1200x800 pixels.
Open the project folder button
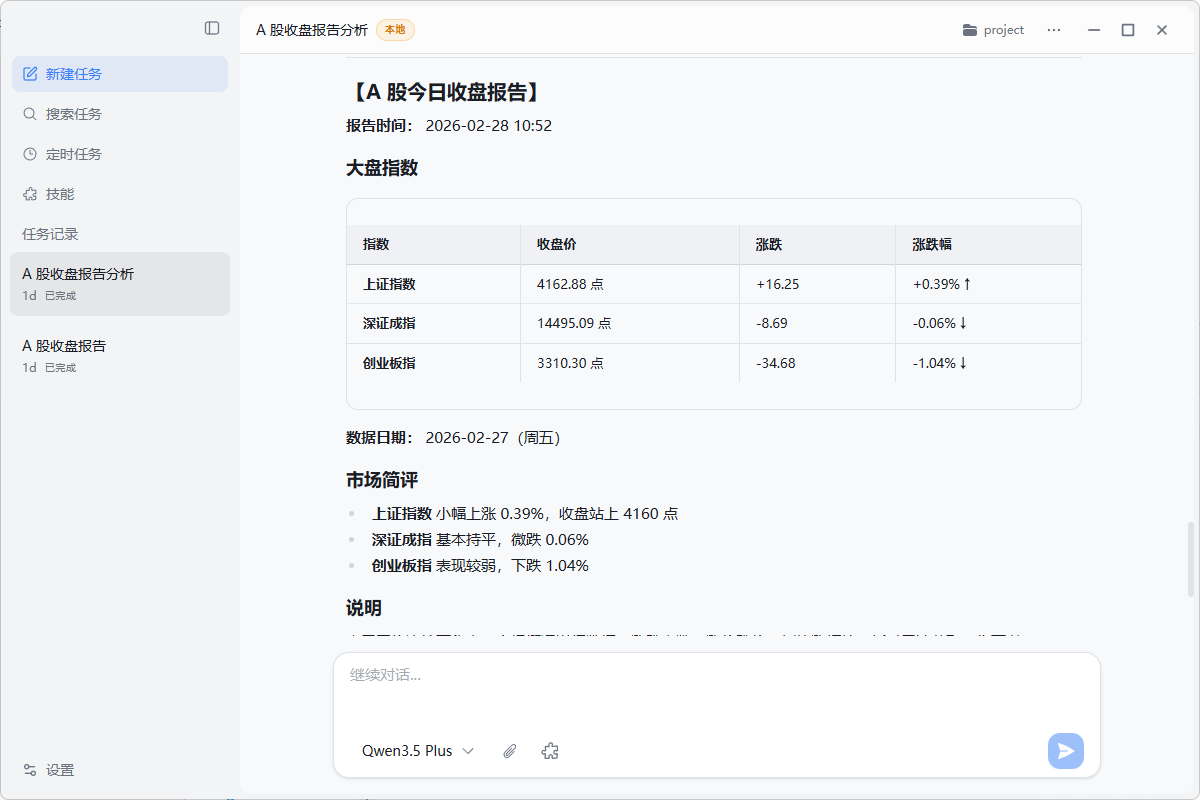coord(993,30)
